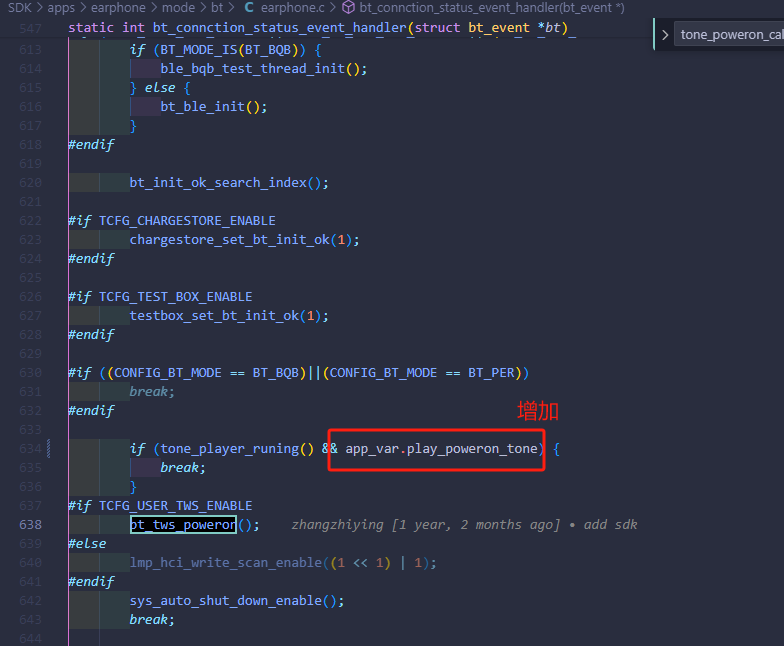Click the modified-line marker beside line 634
This screenshot has height=646, width=784.
[48, 448]
